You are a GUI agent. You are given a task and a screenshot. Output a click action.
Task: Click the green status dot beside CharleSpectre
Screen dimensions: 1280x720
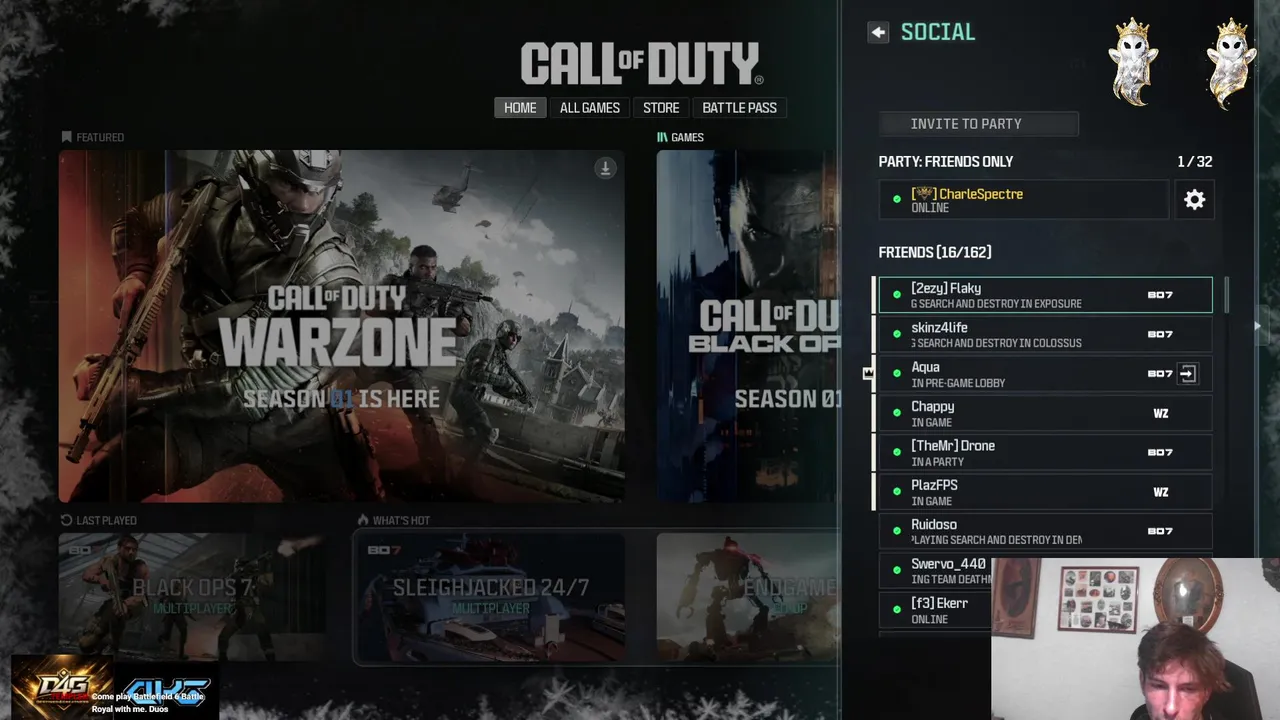click(x=897, y=200)
